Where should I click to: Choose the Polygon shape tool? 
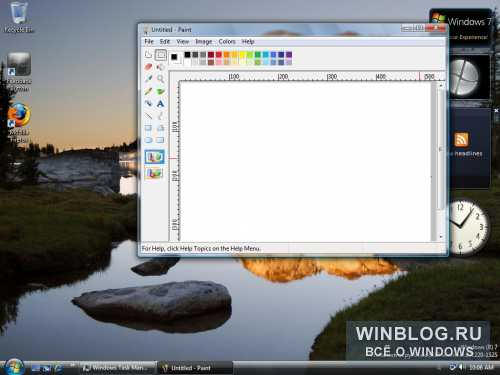[x=161, y=128]
